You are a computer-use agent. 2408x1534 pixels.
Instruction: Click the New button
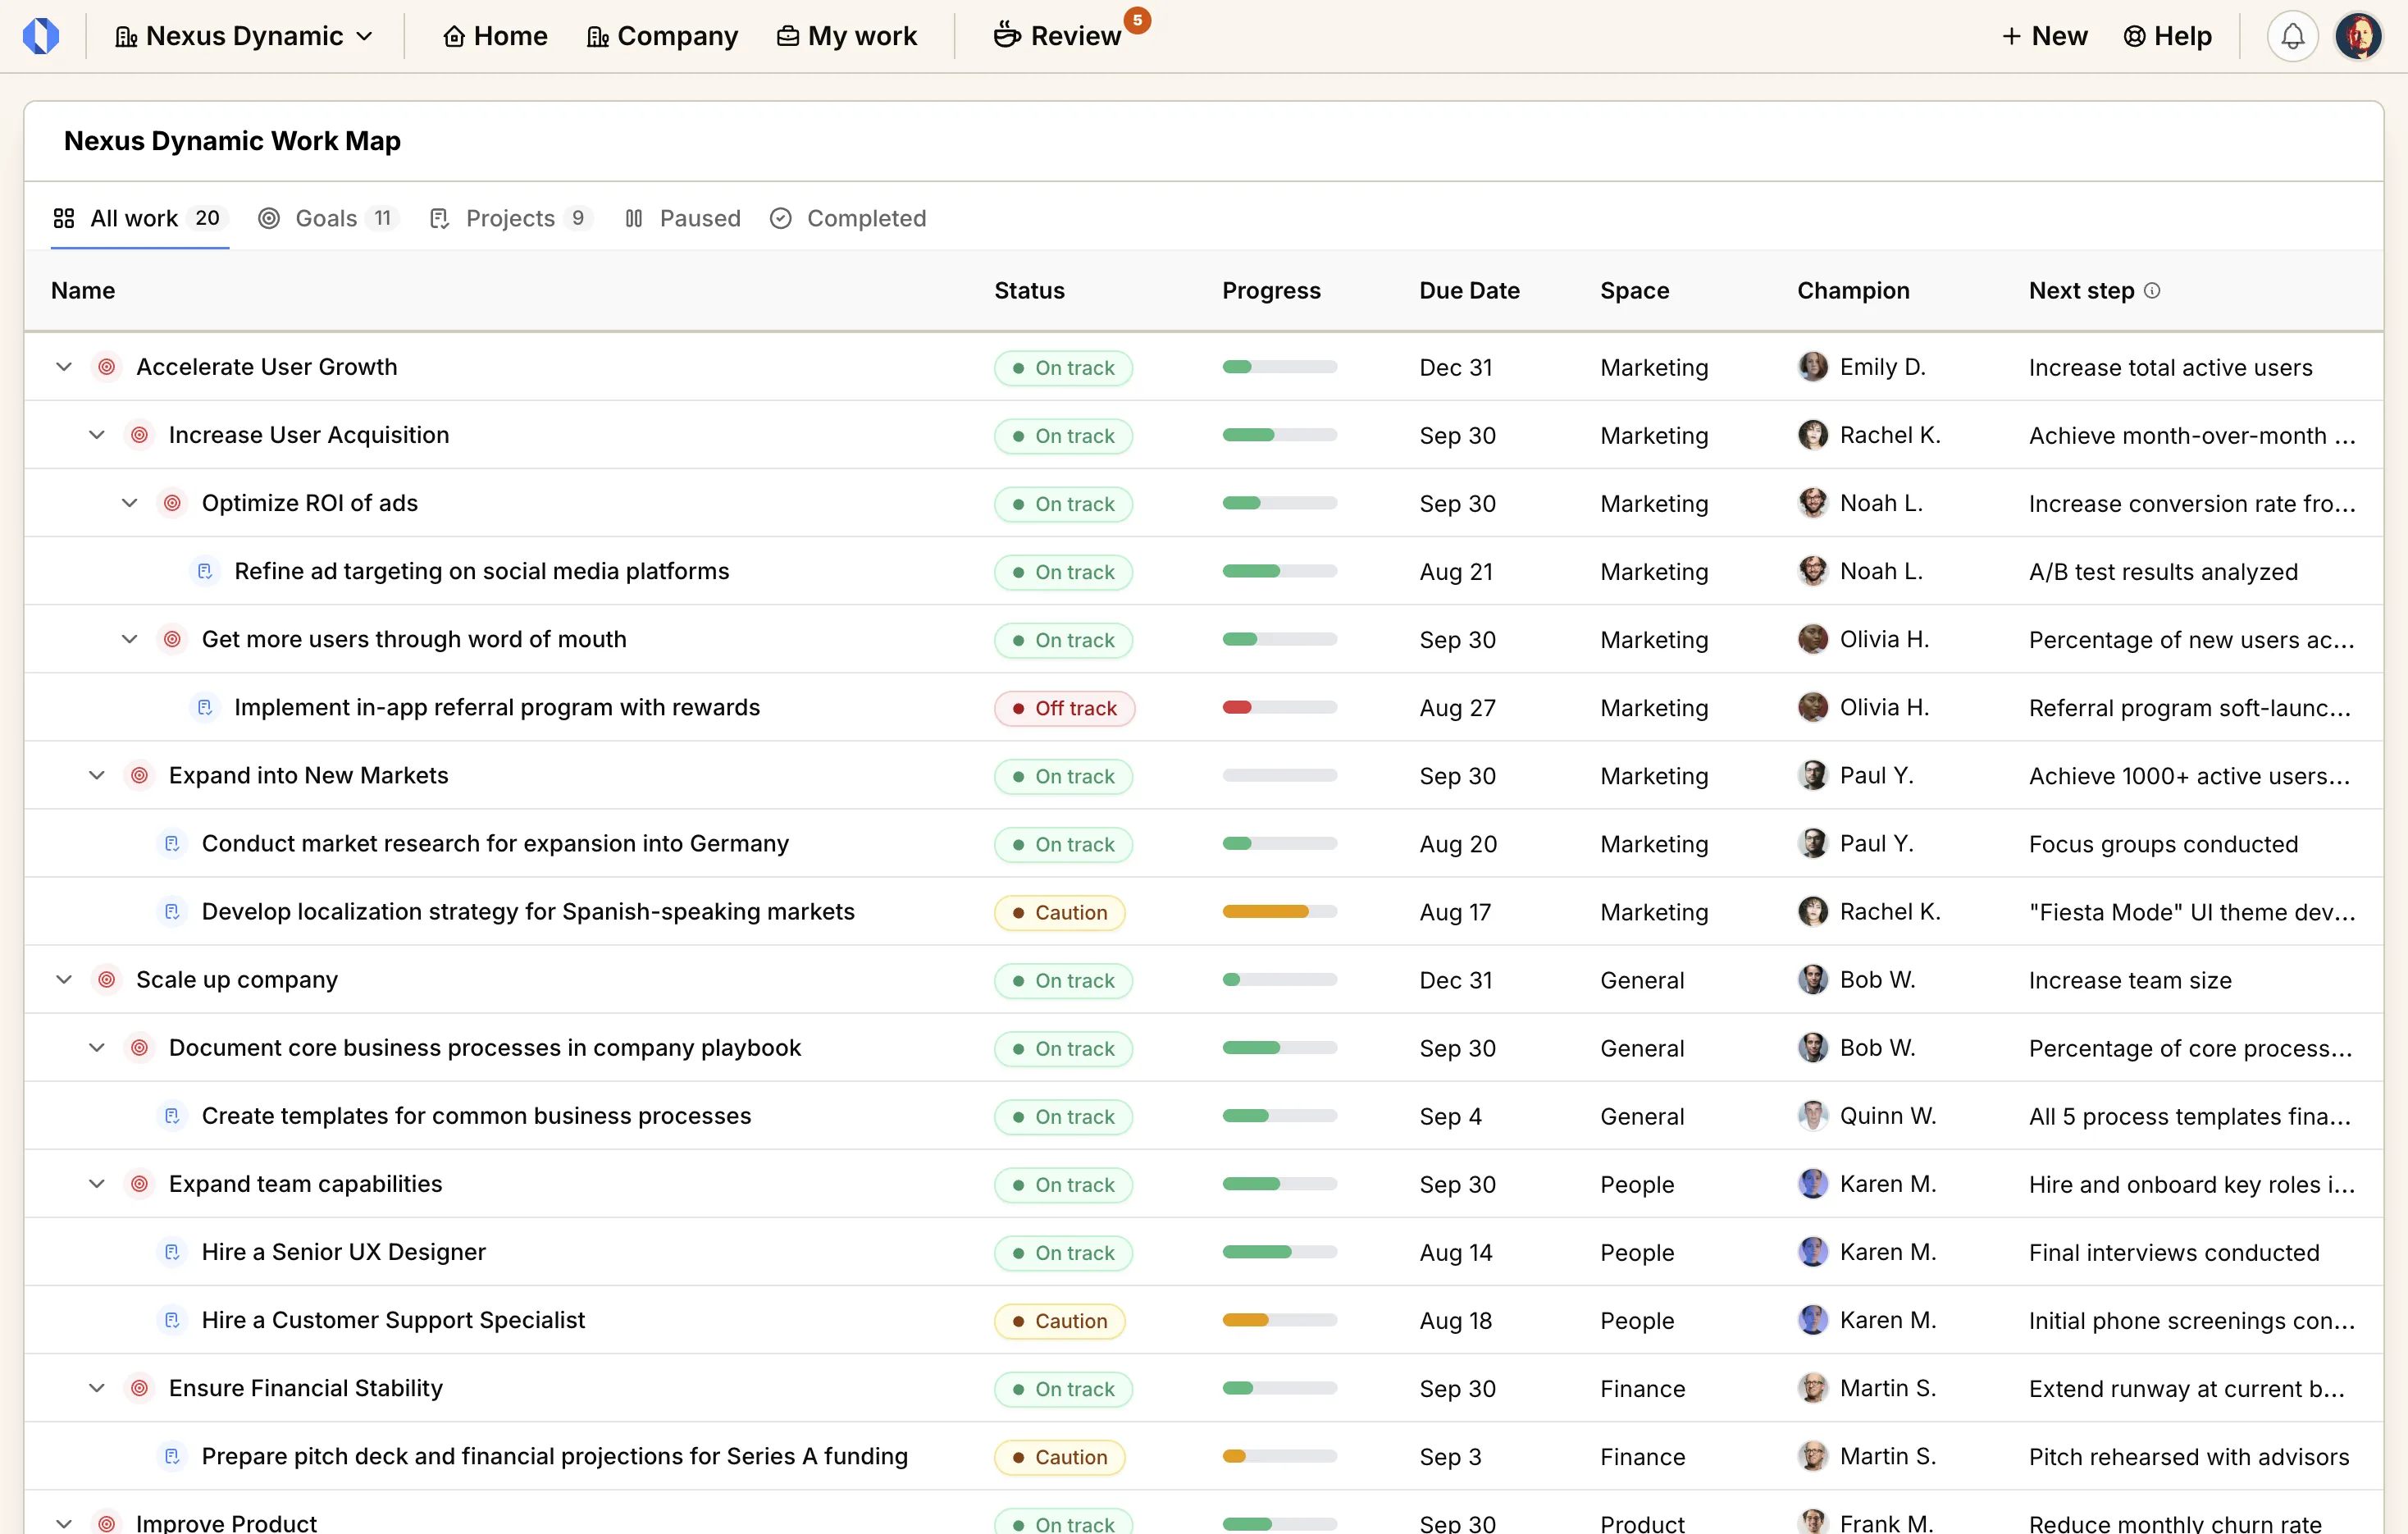click(2044, 36)
